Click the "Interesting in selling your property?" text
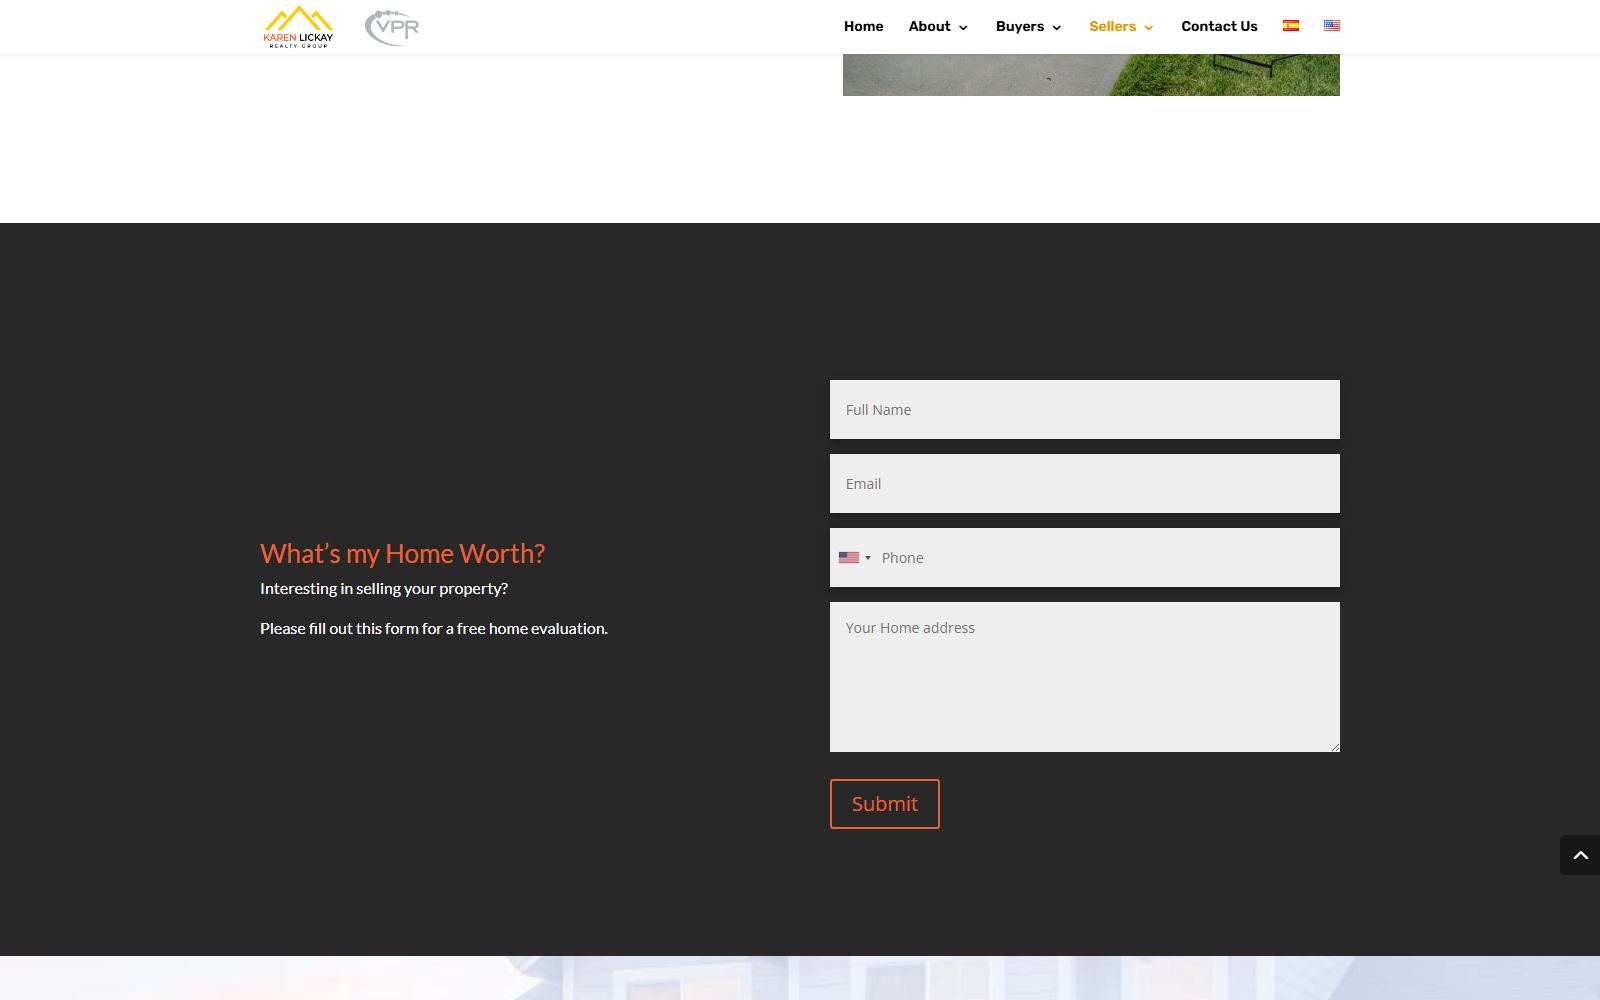Viewport: 1600px width, 1000px height. coord(384,588)
